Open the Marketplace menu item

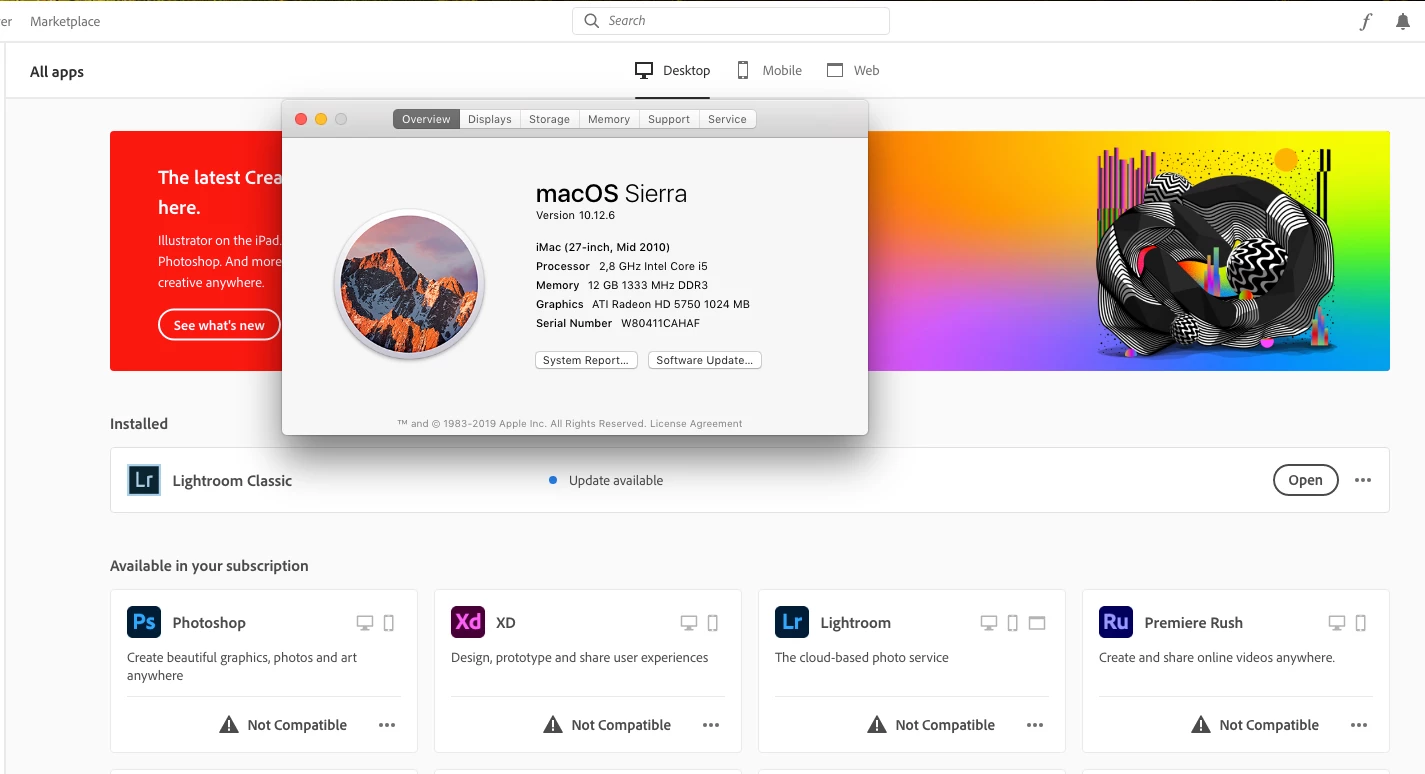coord(65,21)
